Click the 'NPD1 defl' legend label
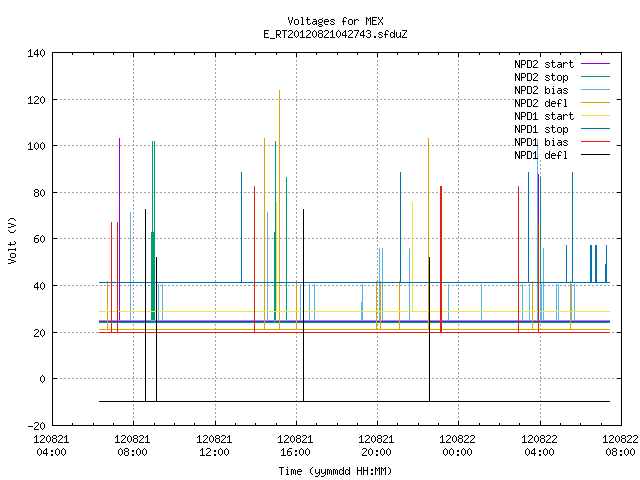 coord(541,156)
